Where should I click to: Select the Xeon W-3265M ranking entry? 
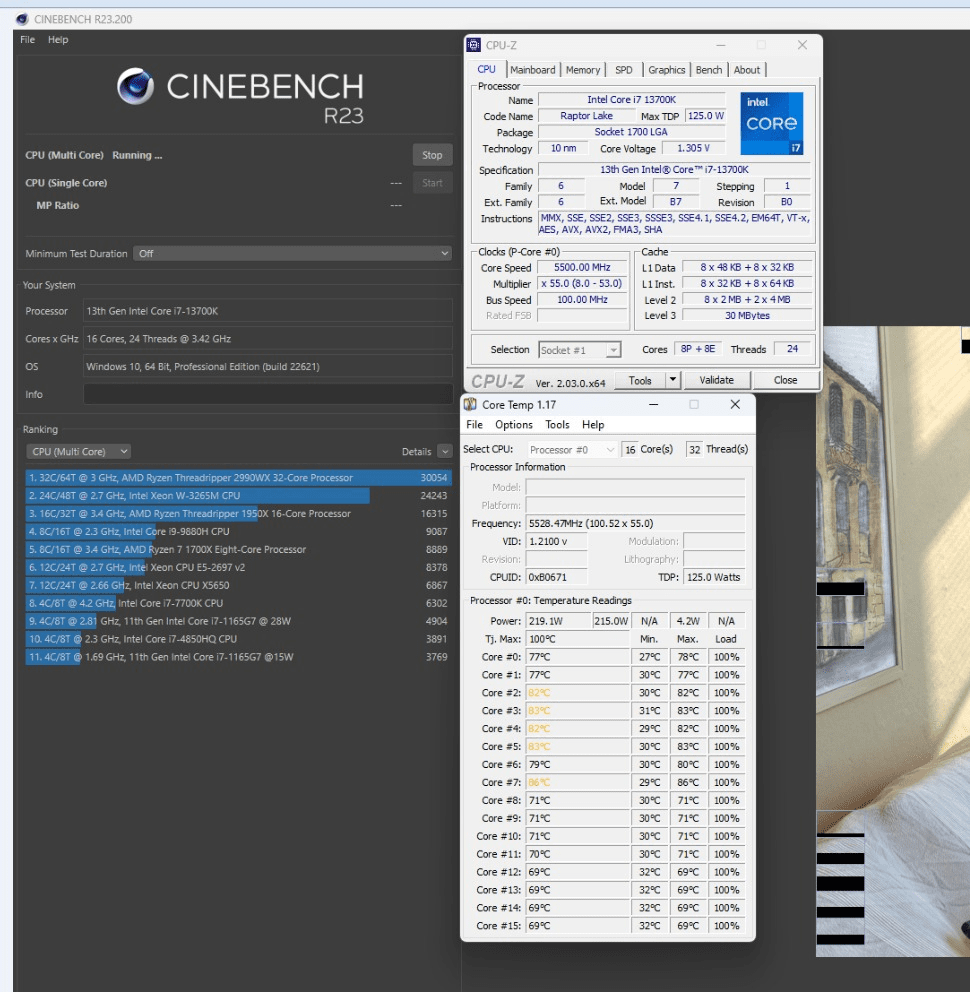(239, 495)
